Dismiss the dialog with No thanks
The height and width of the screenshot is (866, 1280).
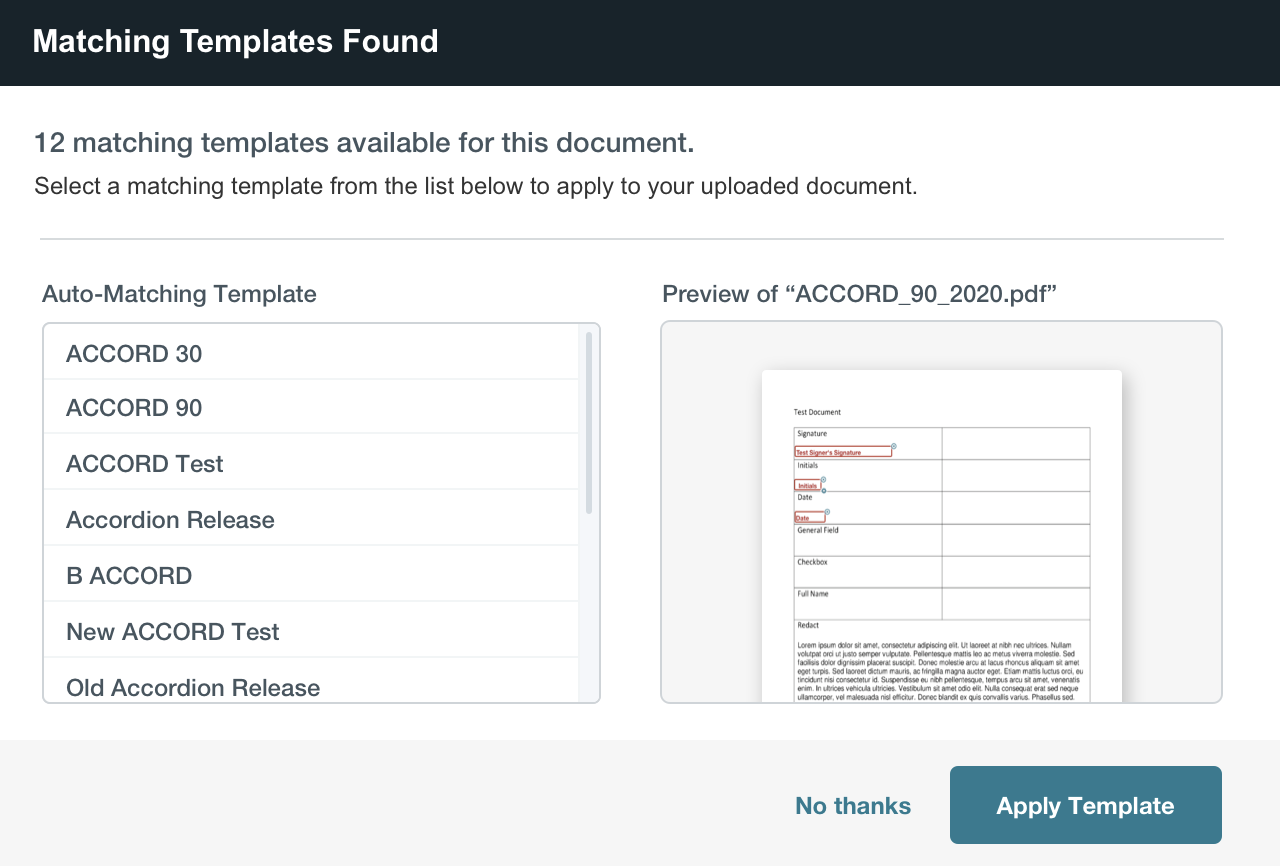coord(852,806)
